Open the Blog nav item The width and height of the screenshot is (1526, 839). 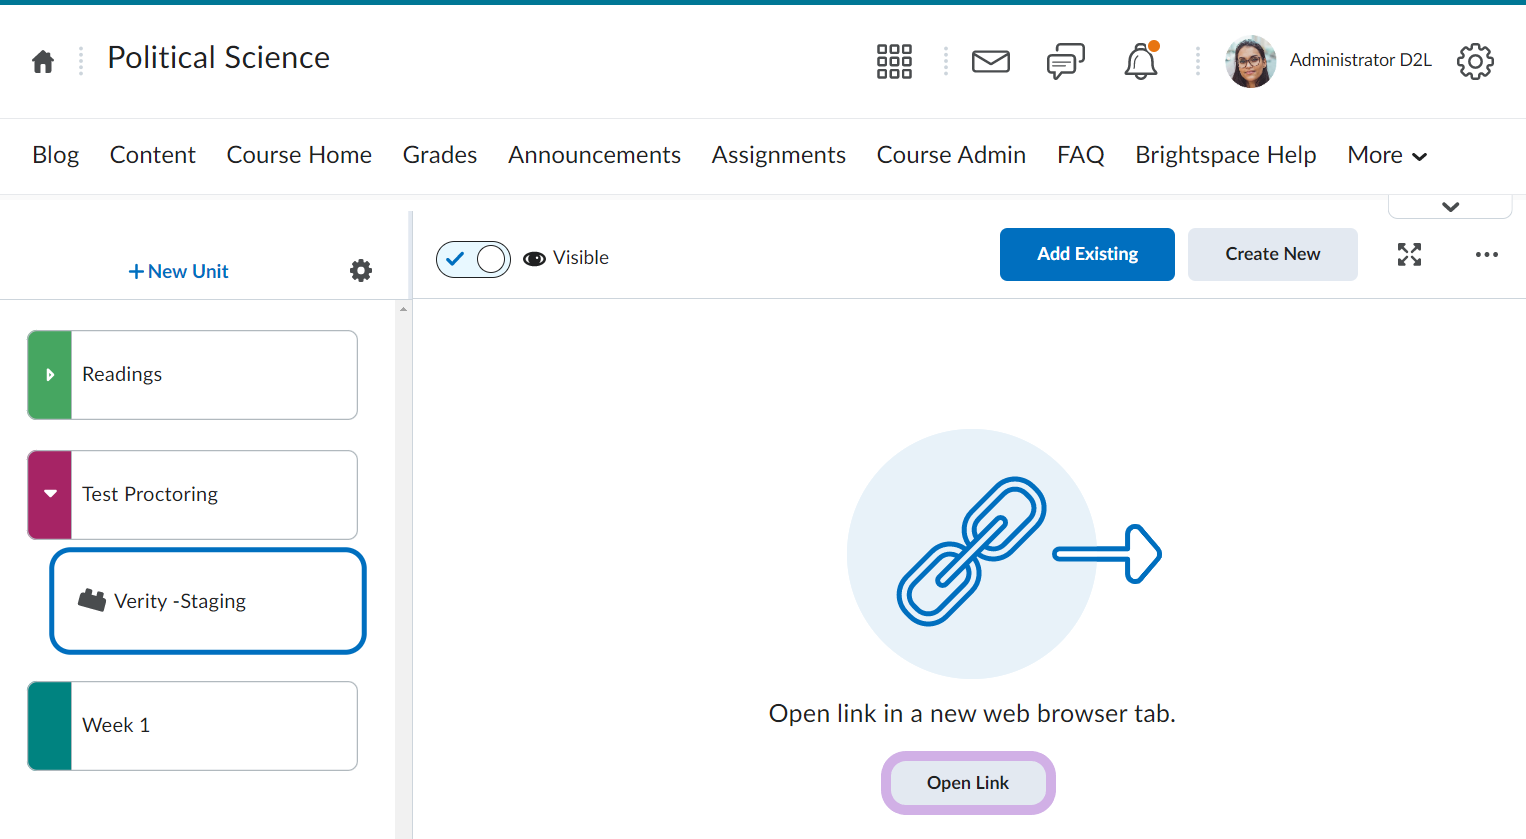(56, 155)
